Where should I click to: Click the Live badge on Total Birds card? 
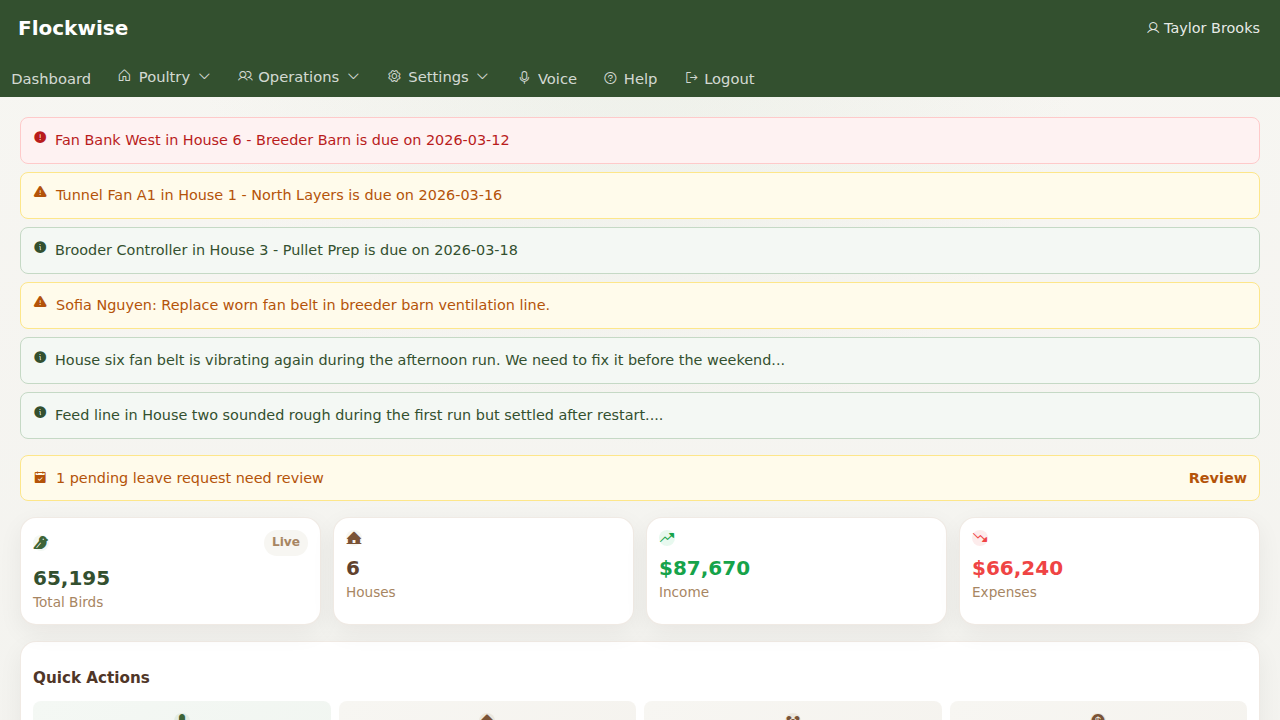285,542
